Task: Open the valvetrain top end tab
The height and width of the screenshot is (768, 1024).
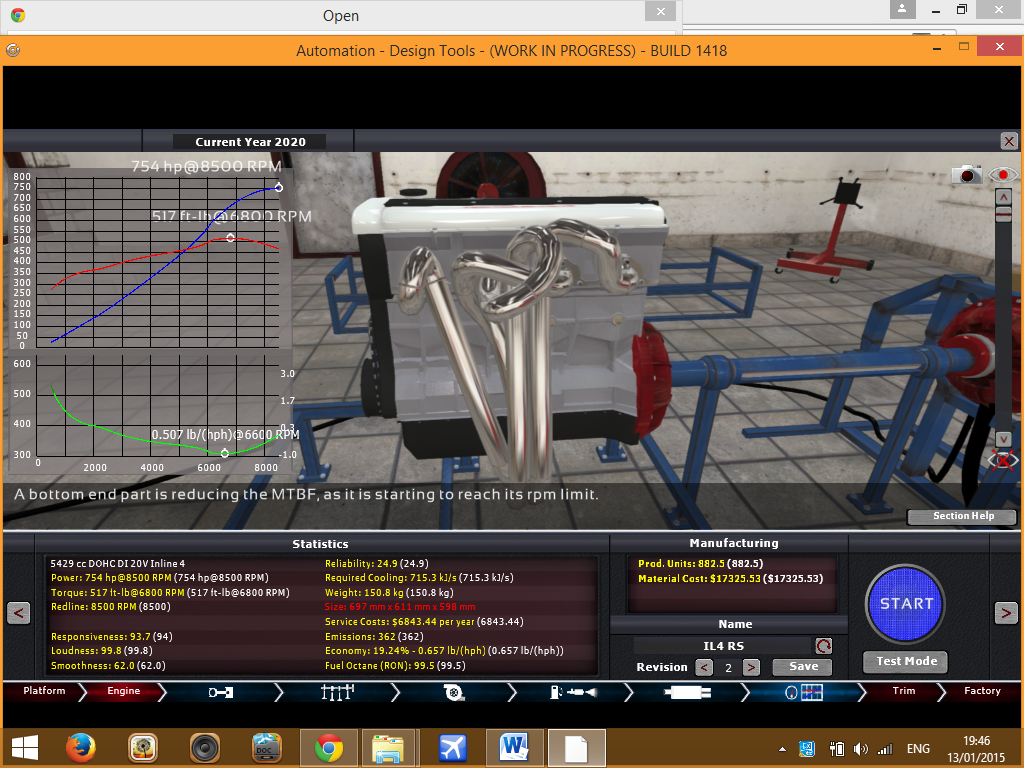Action: coord(337,692)
